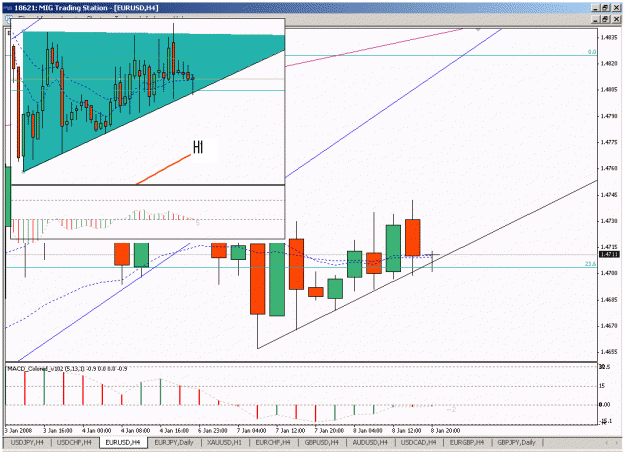The width and height of the screenshot is (625, 452).
Task: Close the MIG Trading Station application
Action: (x=616, y=8)
